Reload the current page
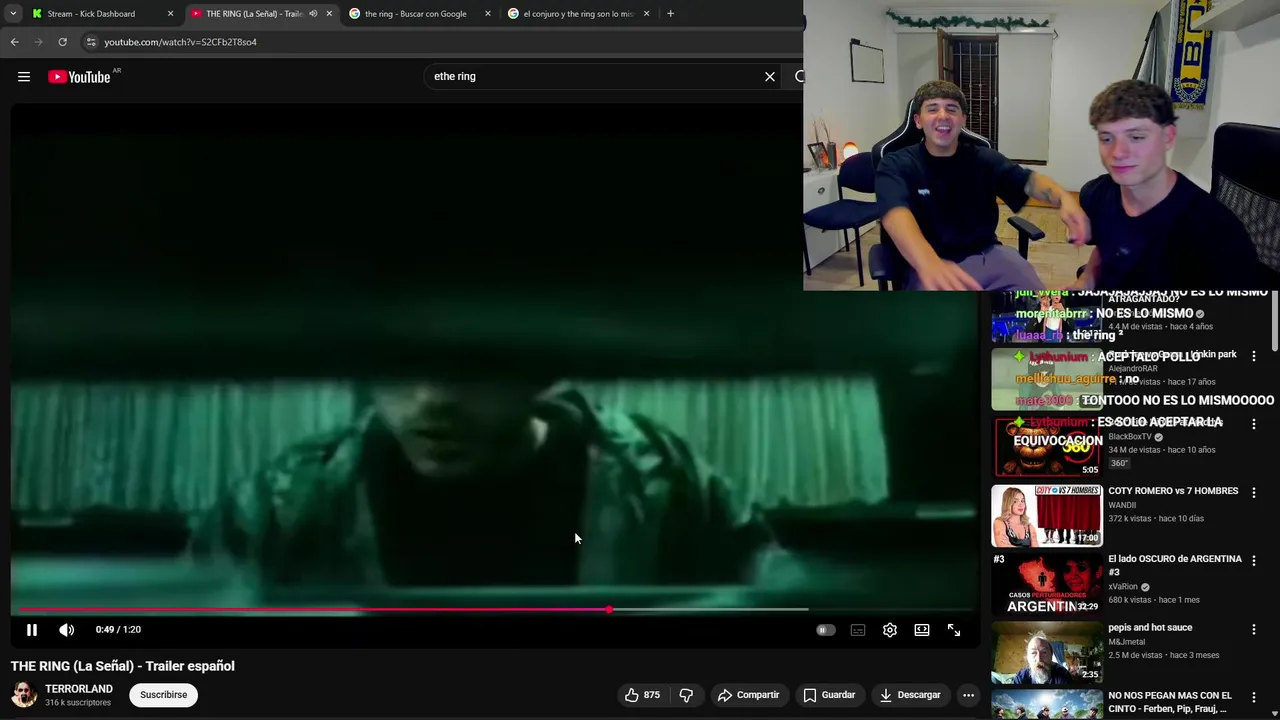This screenshot has height=720, width=1280. (x=62, y=42)
